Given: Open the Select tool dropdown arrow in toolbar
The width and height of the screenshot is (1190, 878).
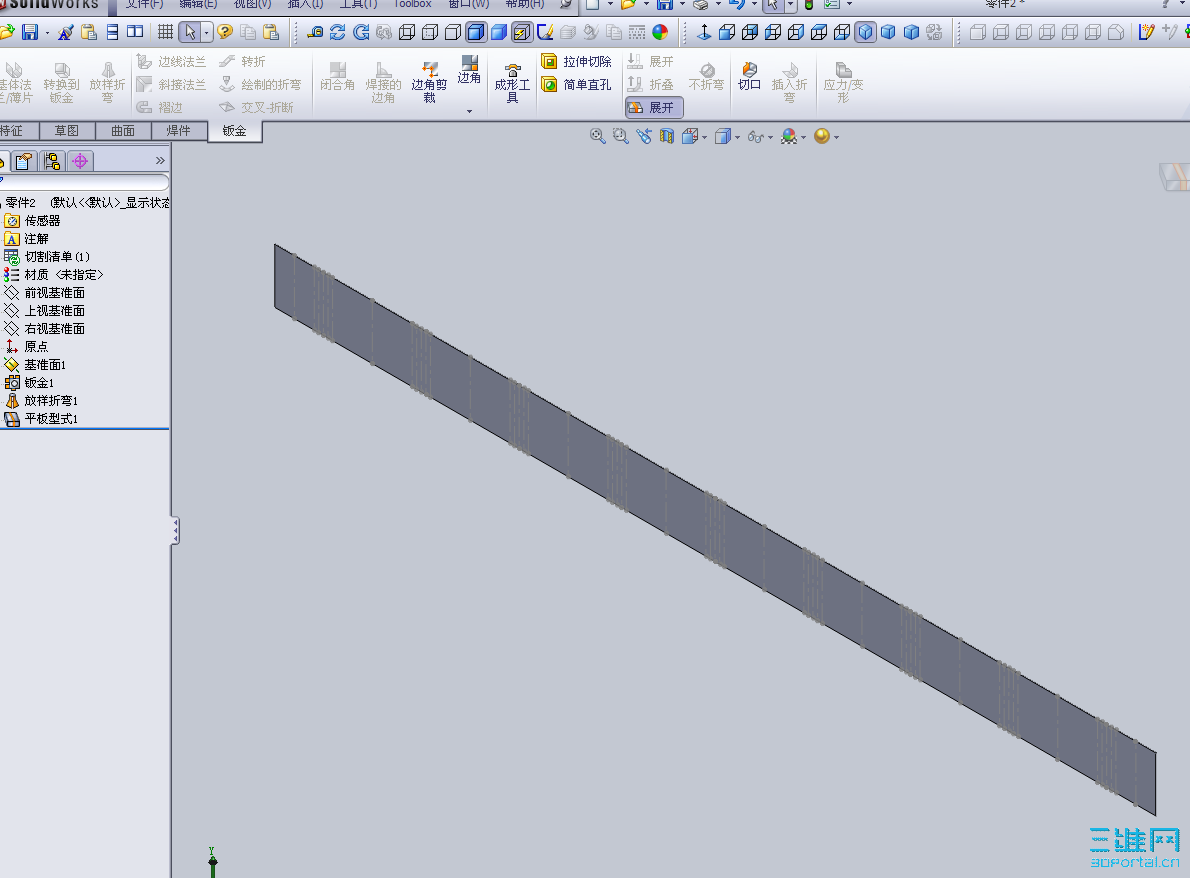Looking at the screenshot, I should [x=206, y=32].
